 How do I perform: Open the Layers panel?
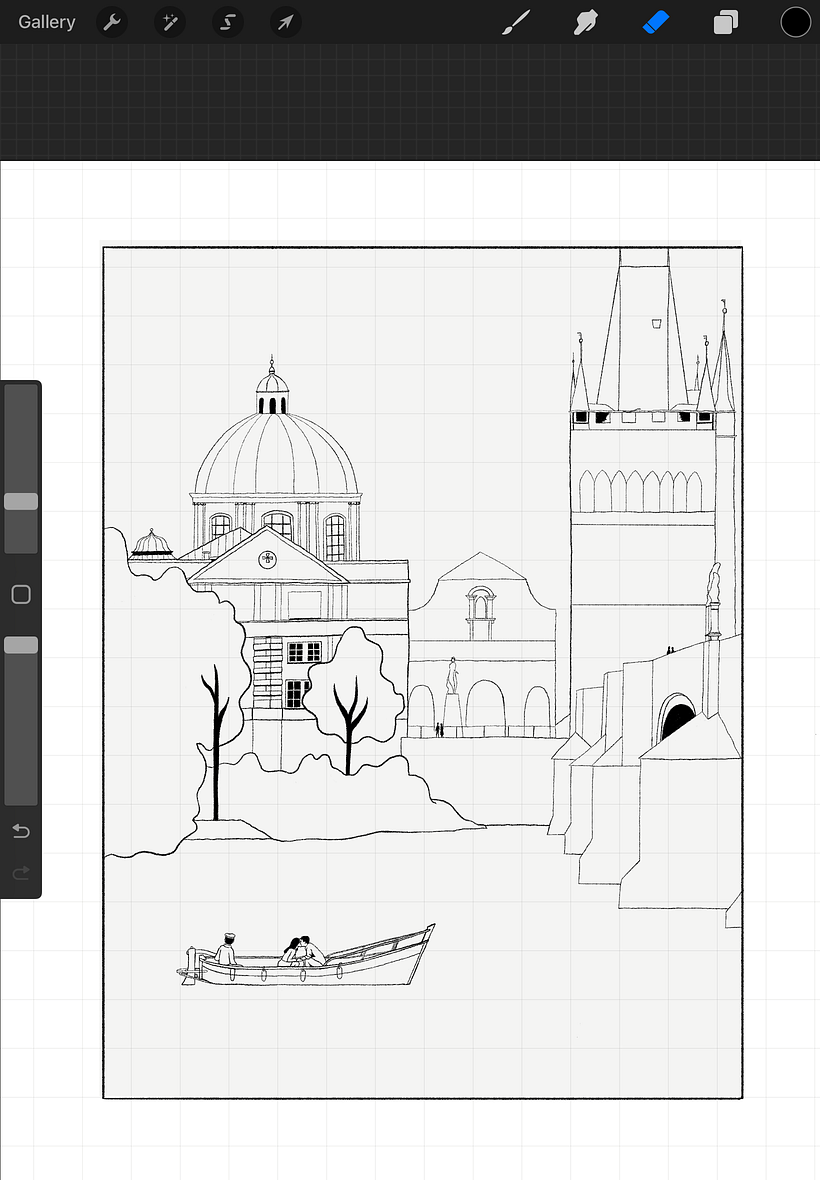[726, 22]
